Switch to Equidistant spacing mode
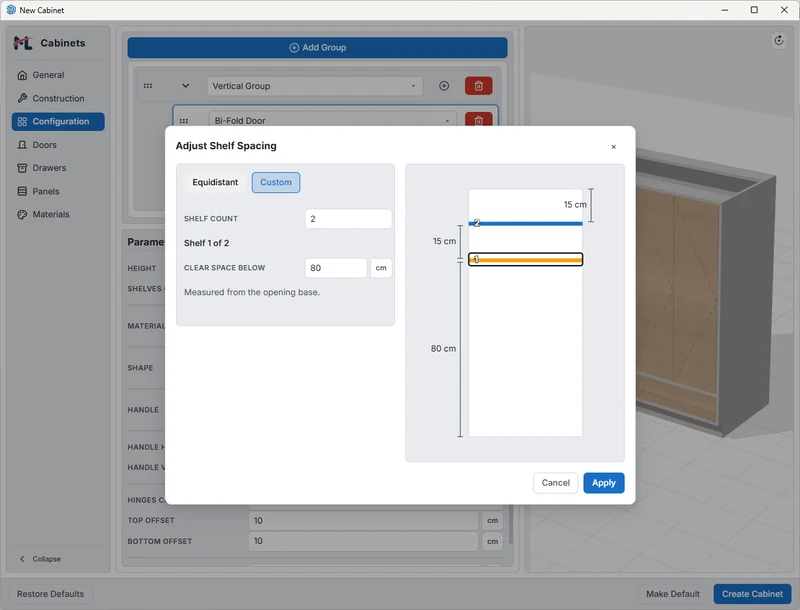The width and height of the screenshot is (800, 610). [x=215, y=182]
